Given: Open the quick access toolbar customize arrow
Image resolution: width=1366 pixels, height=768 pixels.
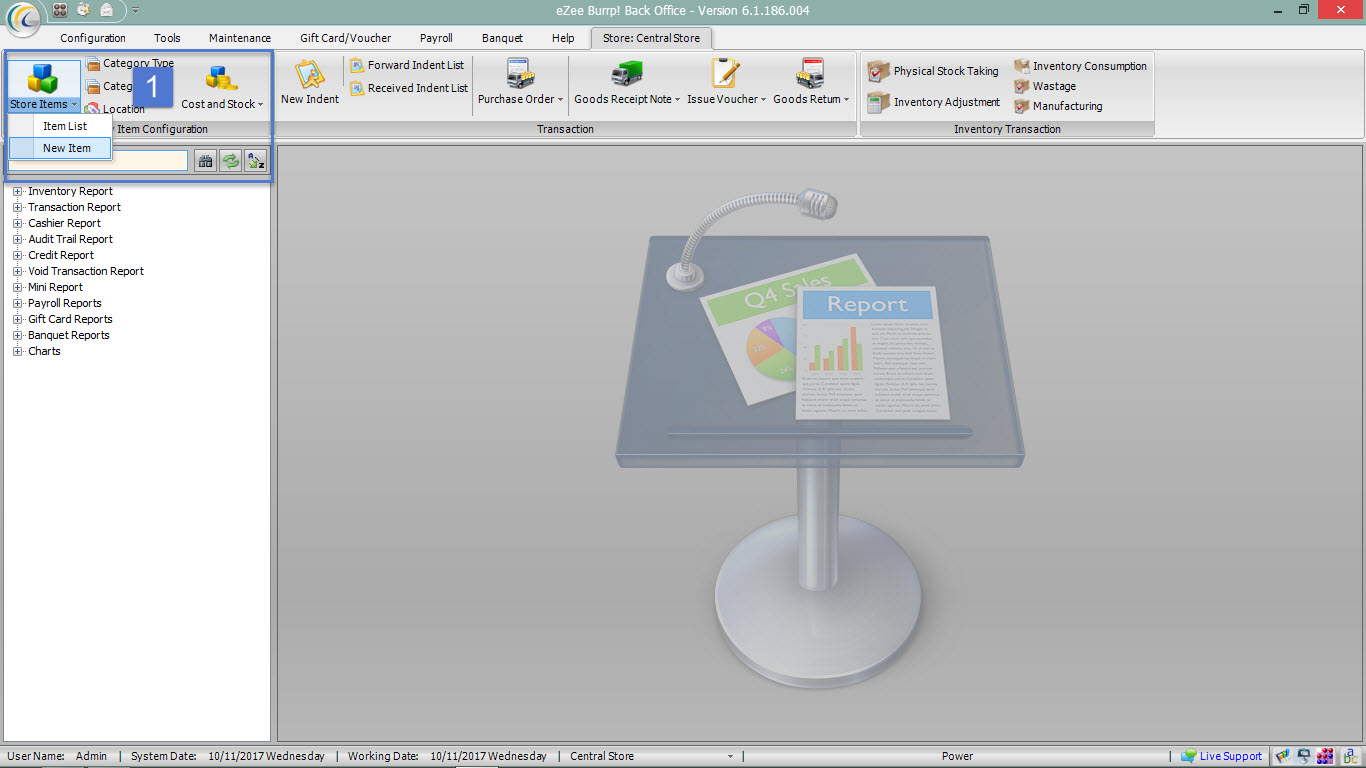Looking at the screenshot, I should coord(135,11).
